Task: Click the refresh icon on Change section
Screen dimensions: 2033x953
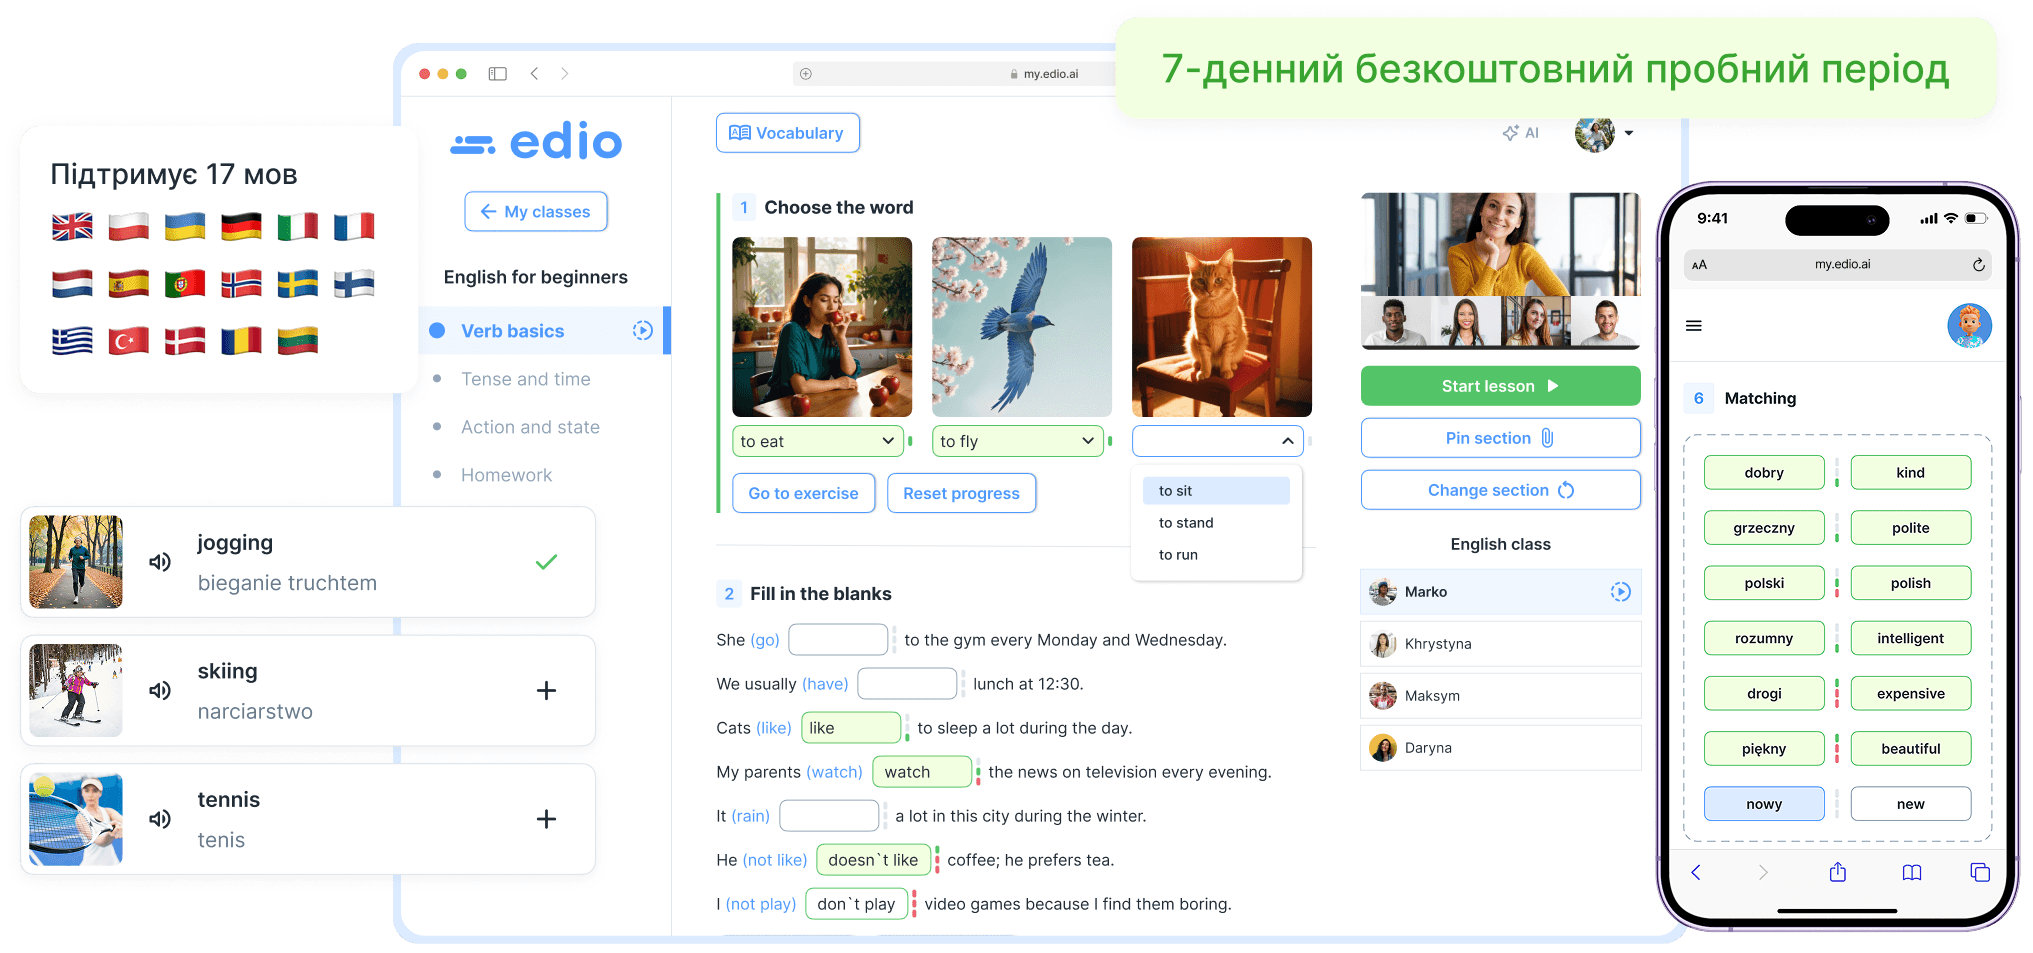Action: (x=1565, y=489)
